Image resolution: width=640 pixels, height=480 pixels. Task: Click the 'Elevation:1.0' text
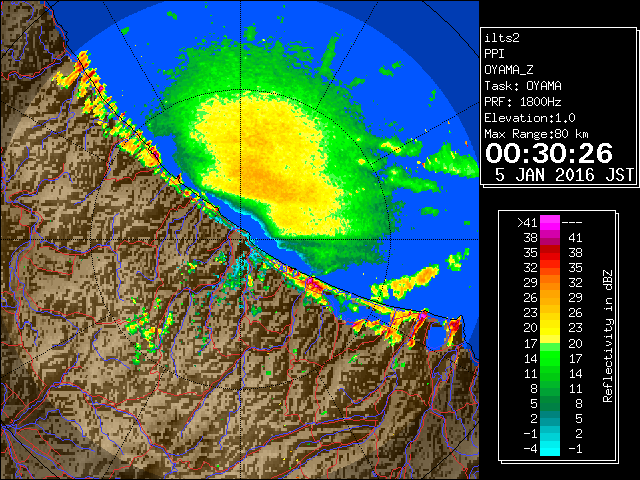pos(530,118)
